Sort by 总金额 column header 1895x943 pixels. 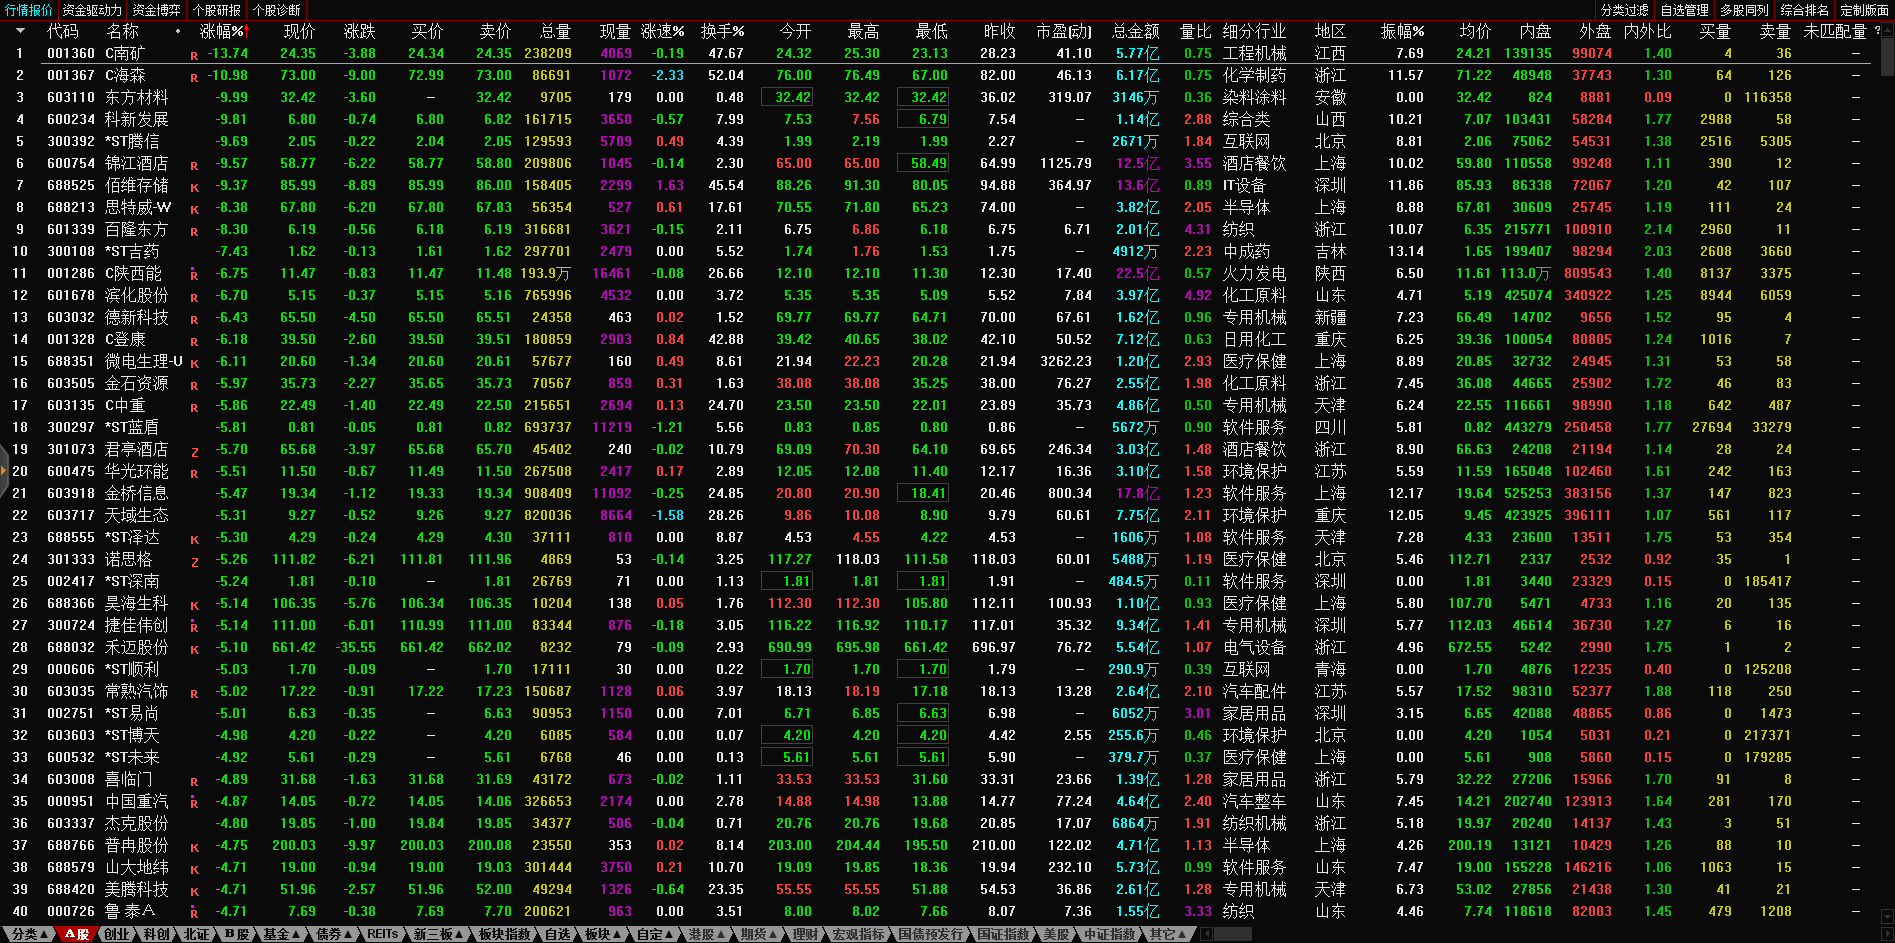[x=1136, y=32]
